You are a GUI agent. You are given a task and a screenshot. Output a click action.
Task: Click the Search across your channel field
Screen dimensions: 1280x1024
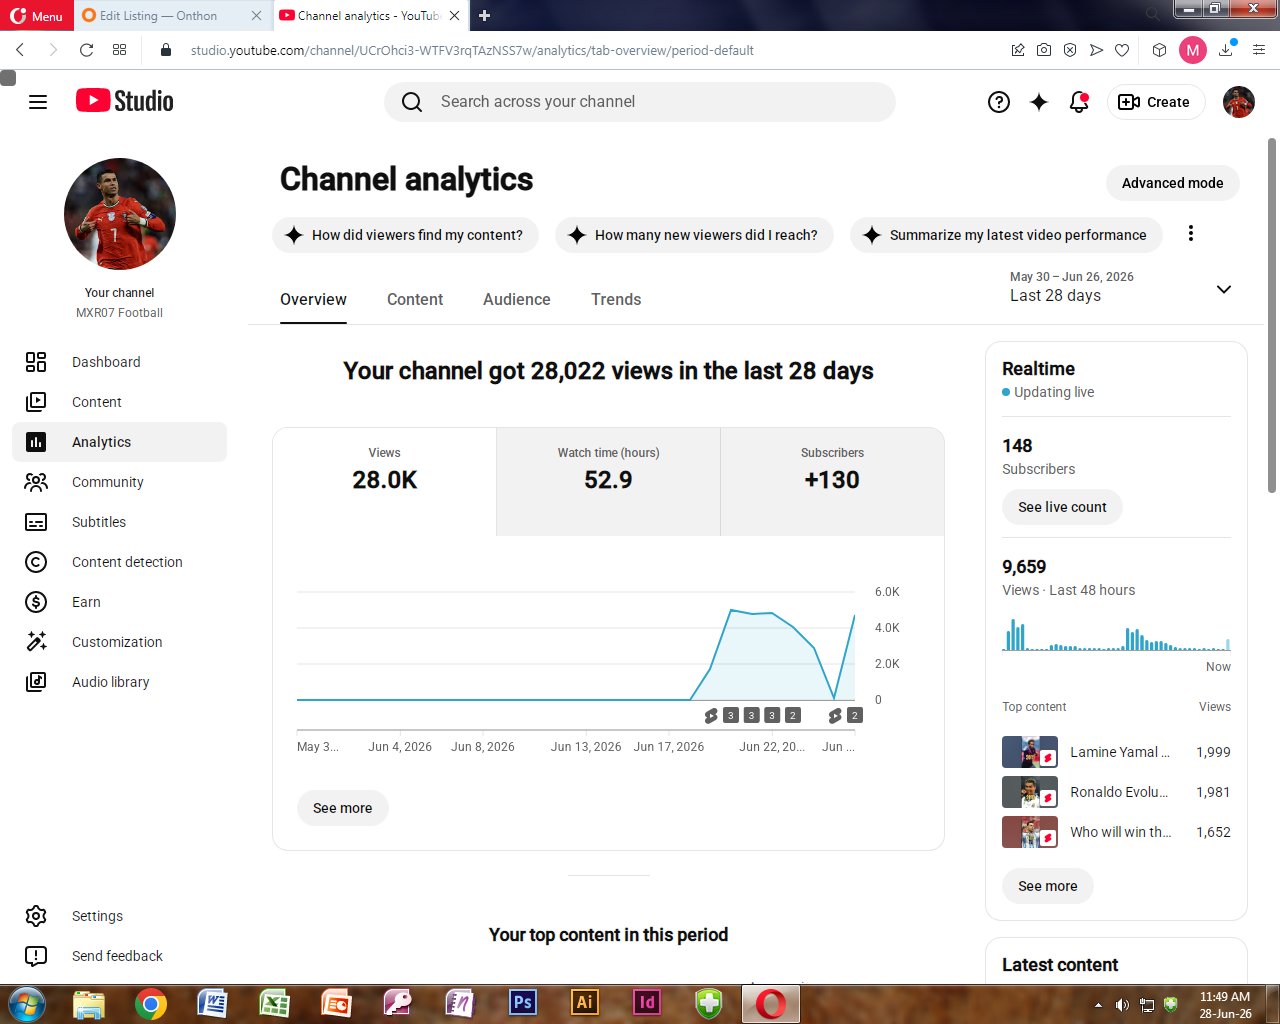640,102
